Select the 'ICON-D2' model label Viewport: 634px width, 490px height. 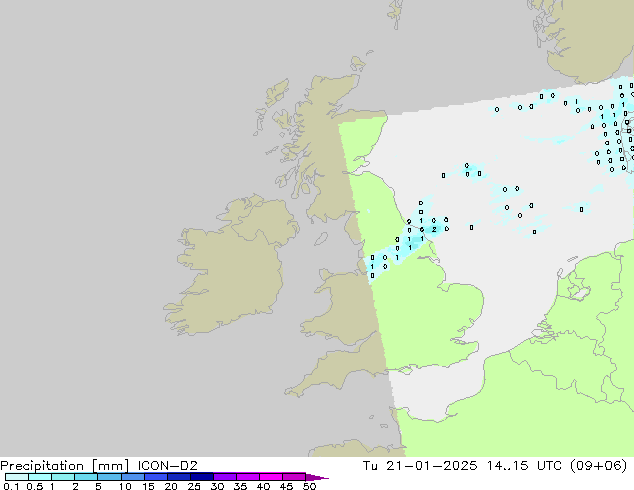click(x=167, y=466)
